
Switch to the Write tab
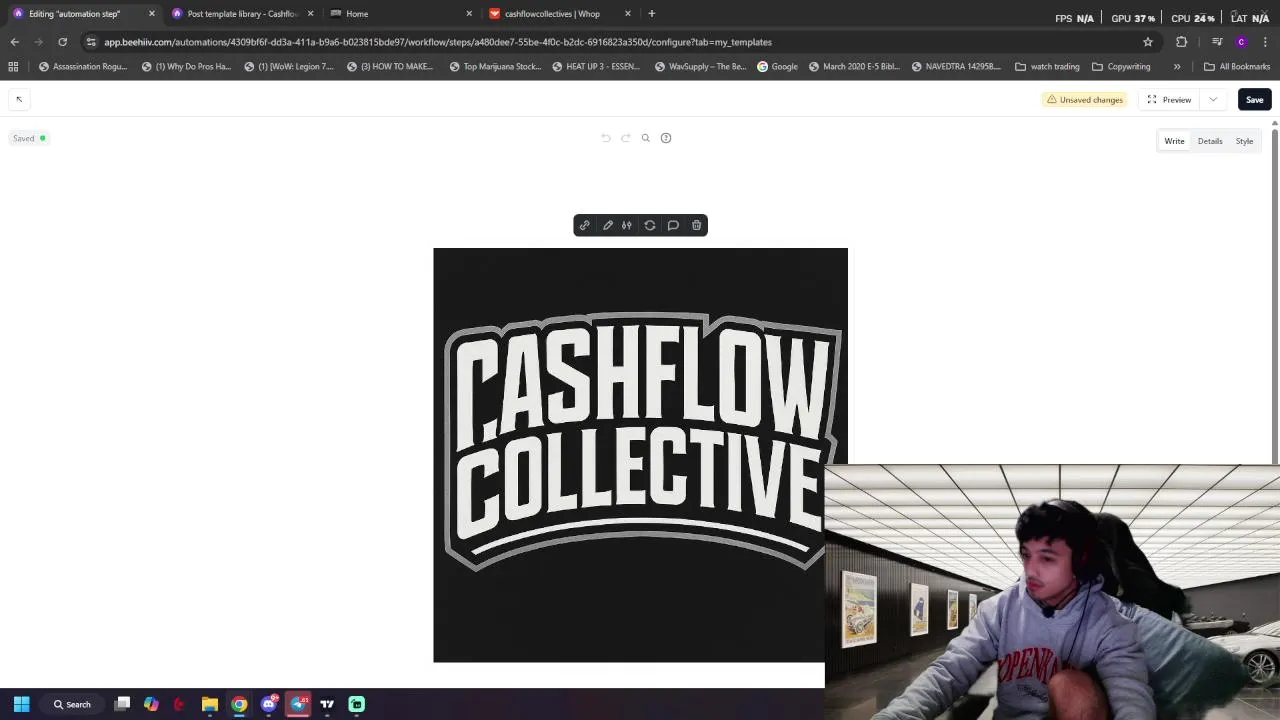pyautogui.click(x=1174, y=141)
